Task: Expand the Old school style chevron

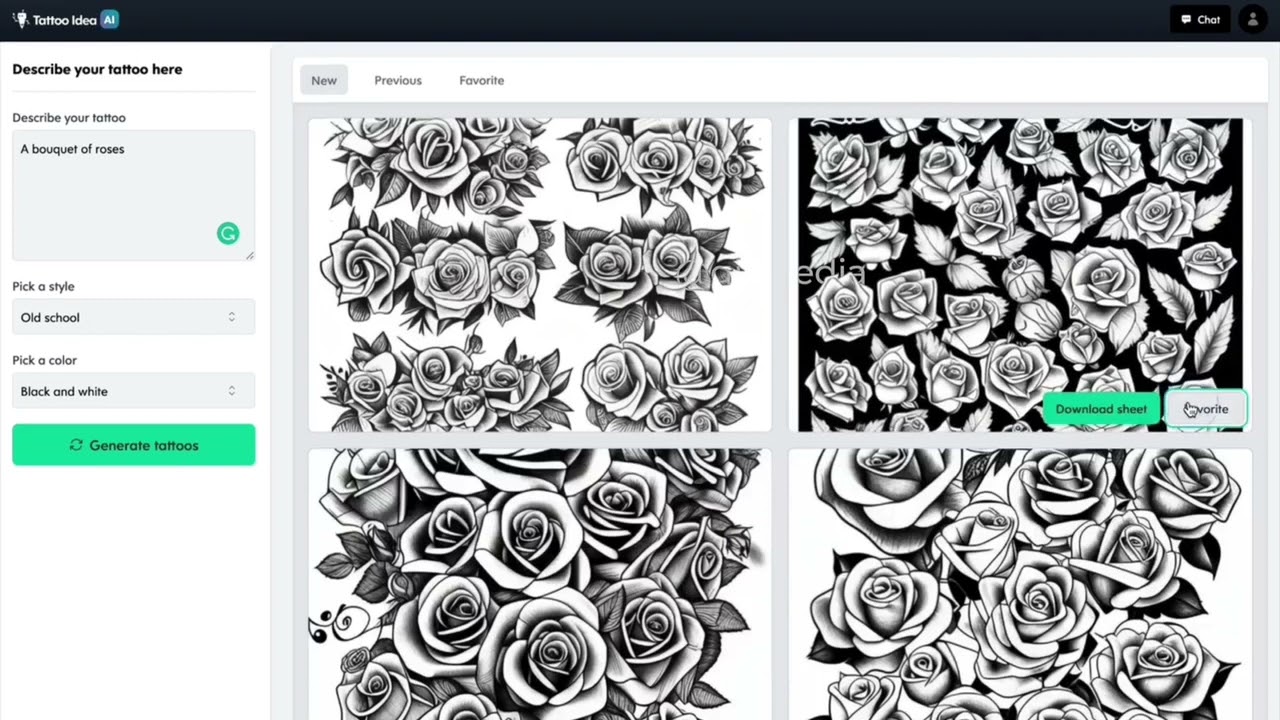Action: (x=231, y=317)
